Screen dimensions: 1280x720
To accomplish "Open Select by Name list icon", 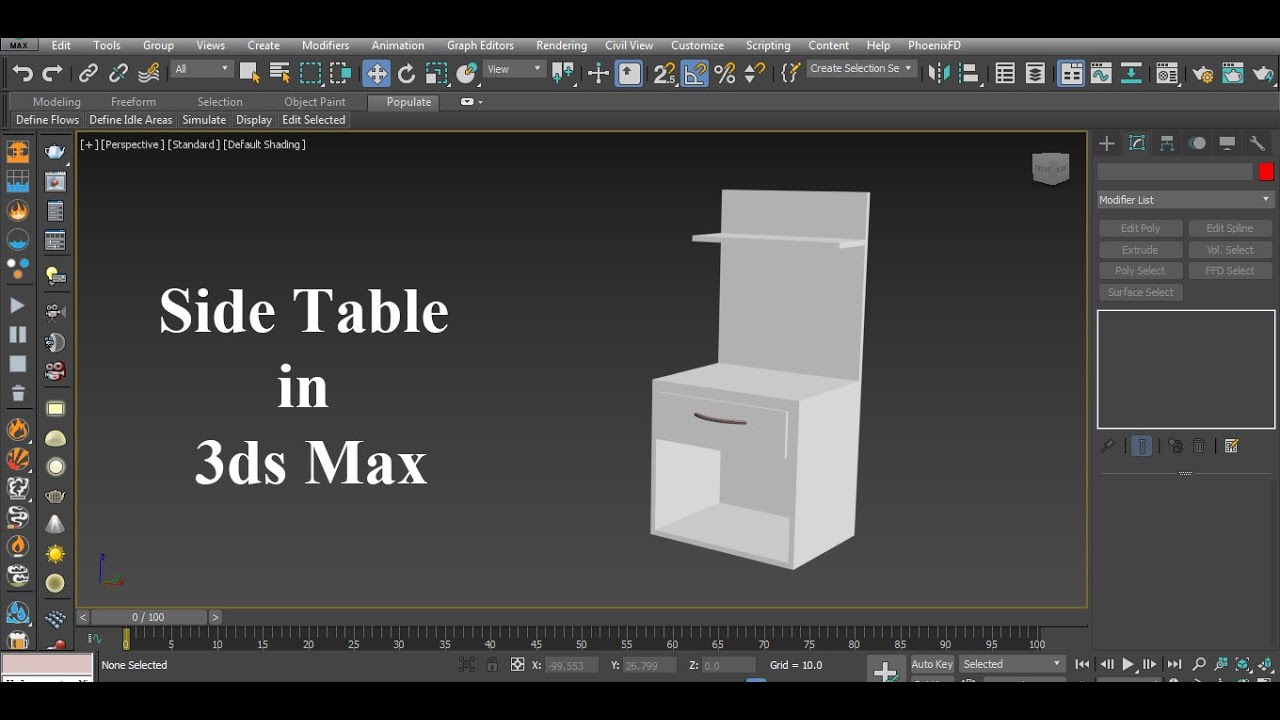I will tap(280, 73).
